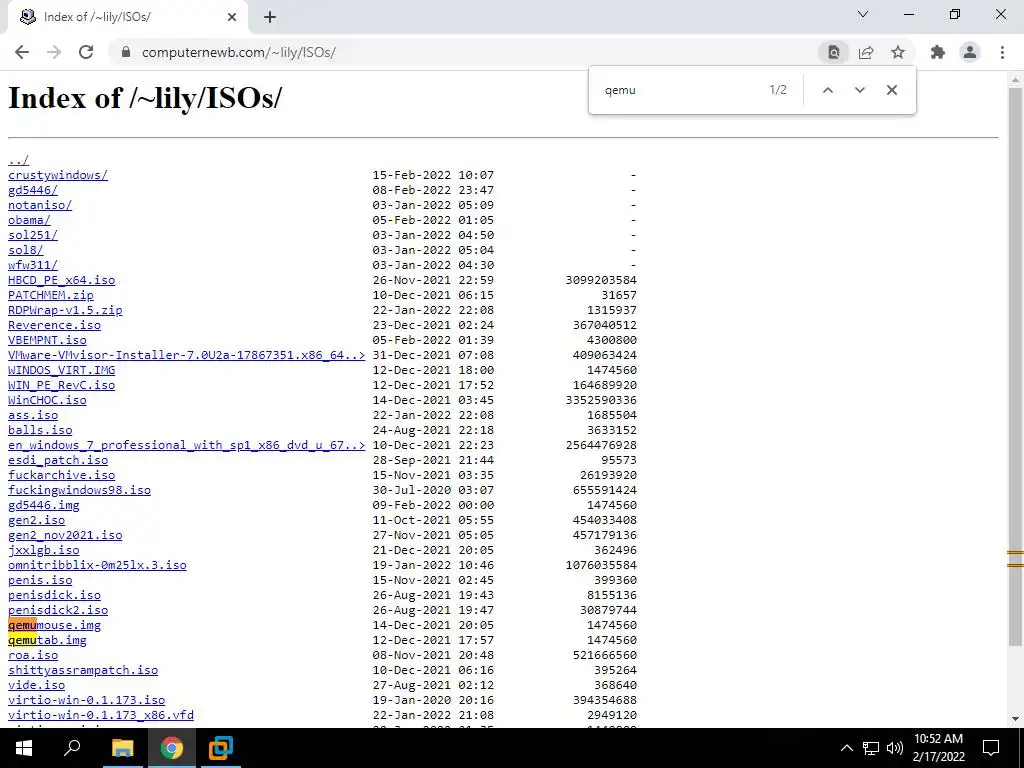Viewport: 1024px width, 768px height.
Task: Download Reverence.iso
Action: tap(54, 325)
